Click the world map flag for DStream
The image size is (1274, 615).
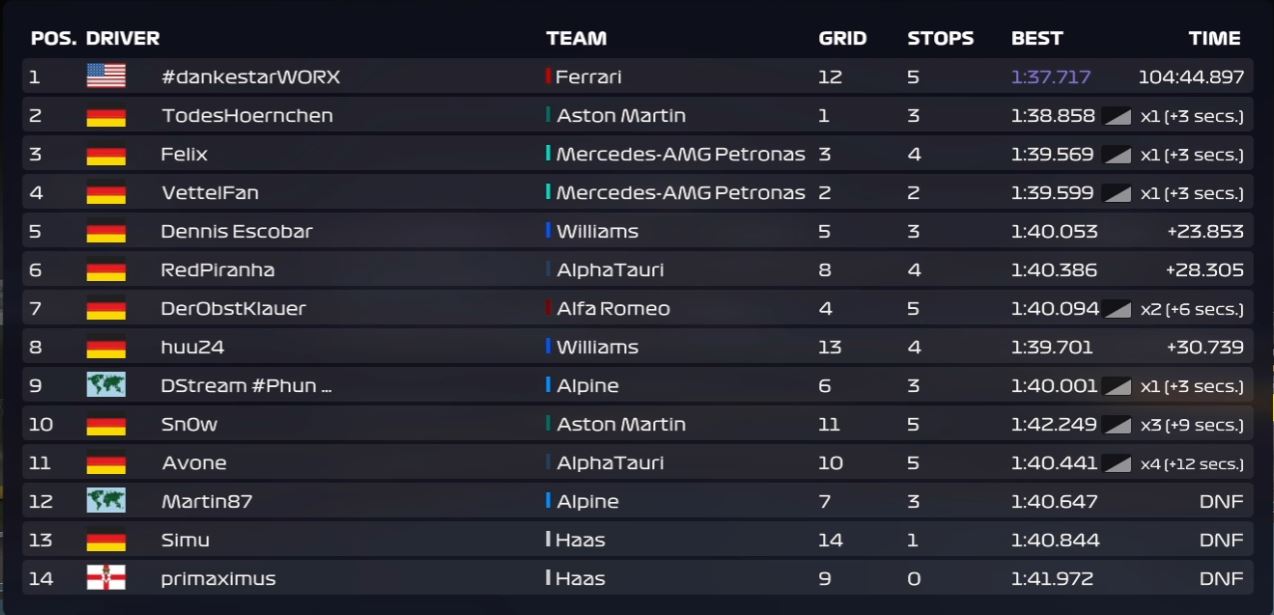(106, 385)
